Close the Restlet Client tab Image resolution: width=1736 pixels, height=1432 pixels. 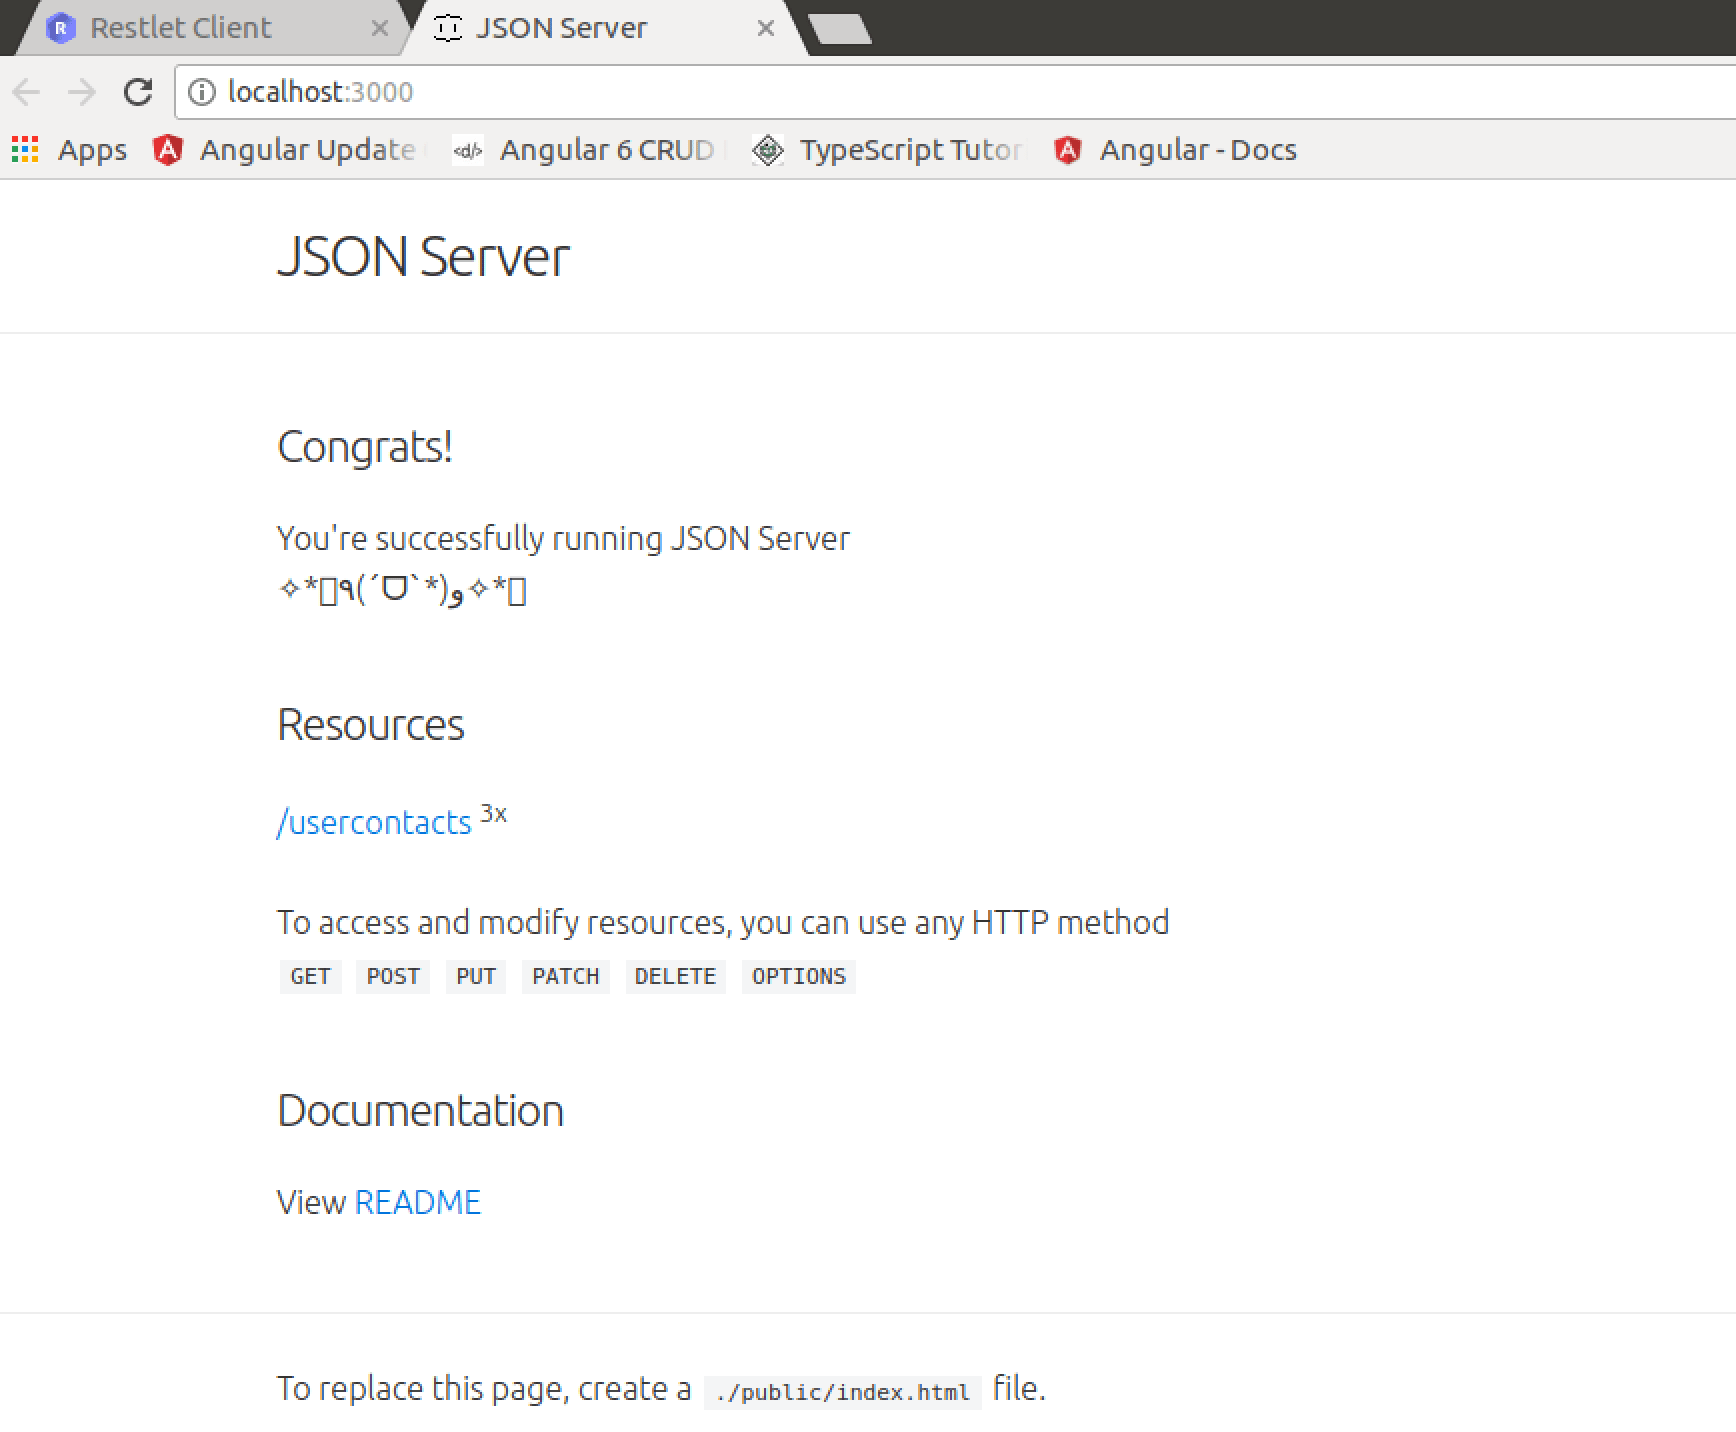coord(380,29)
